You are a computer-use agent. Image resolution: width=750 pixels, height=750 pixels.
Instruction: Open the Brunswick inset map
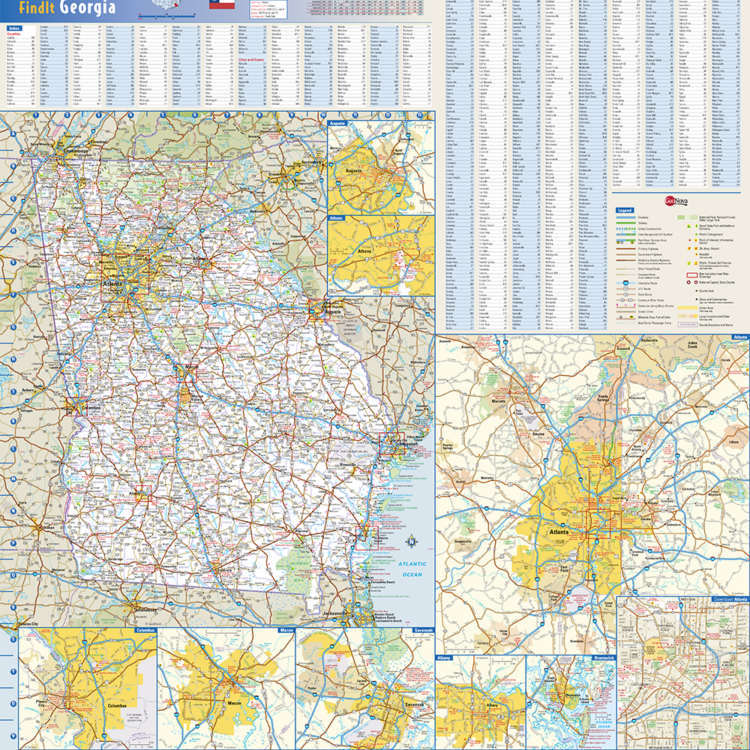point(570,700)
